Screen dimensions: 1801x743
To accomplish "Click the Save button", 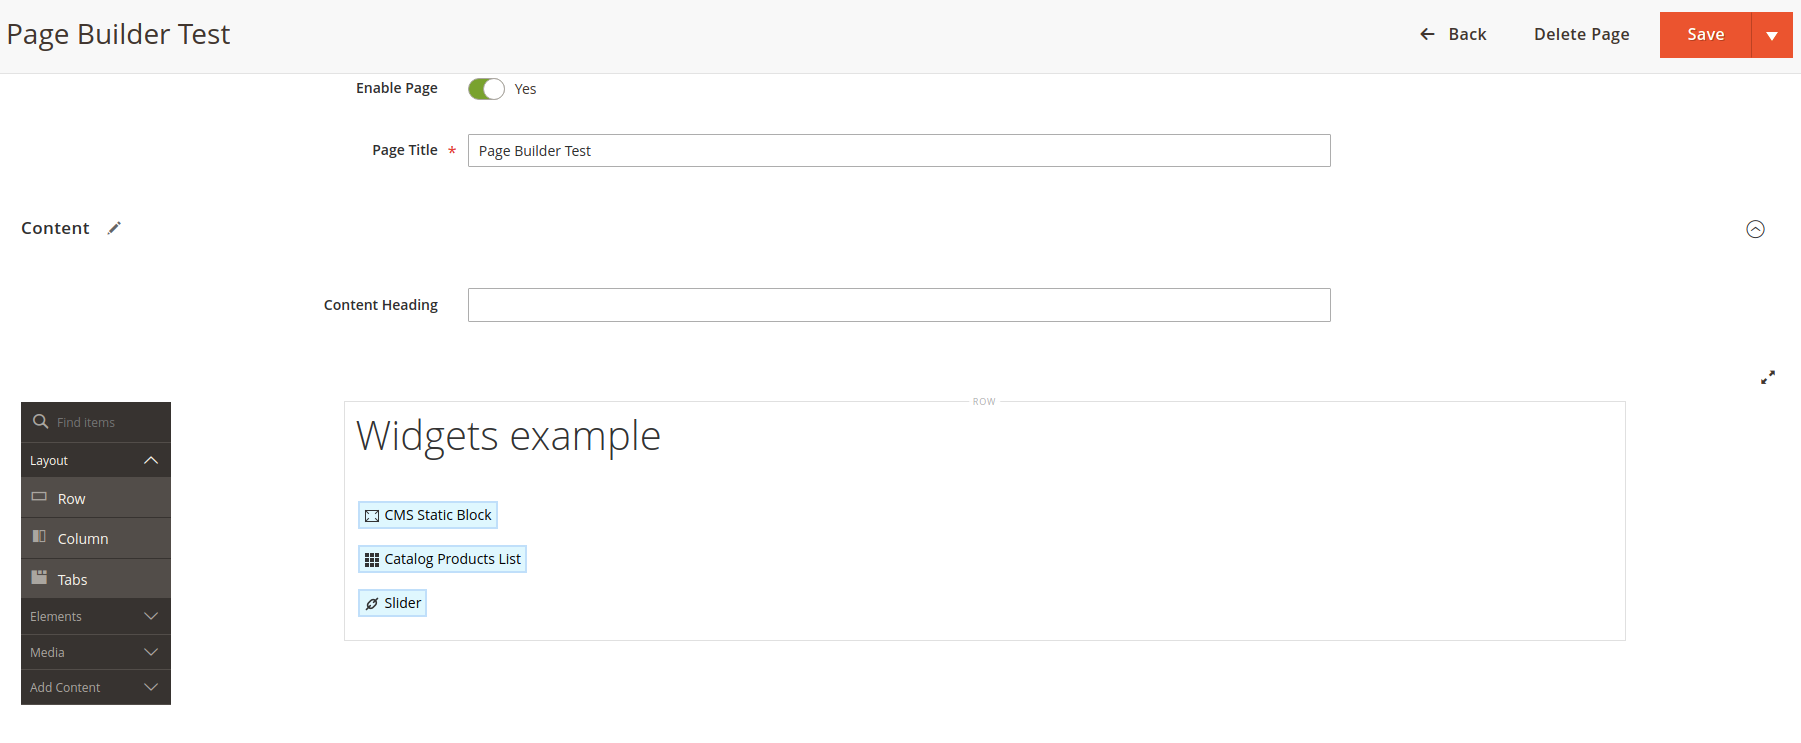I will pyautogui.click(x=1705, y=34).
